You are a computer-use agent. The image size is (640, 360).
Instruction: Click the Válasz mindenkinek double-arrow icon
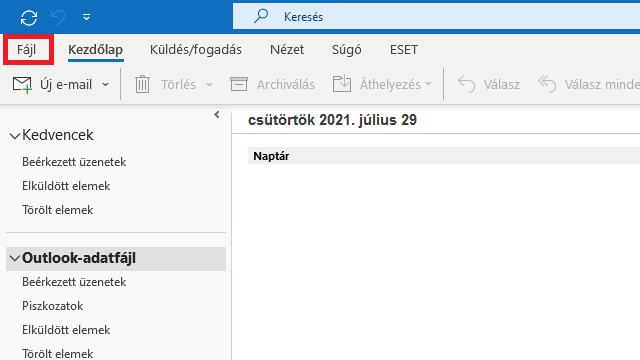point(547,84)
